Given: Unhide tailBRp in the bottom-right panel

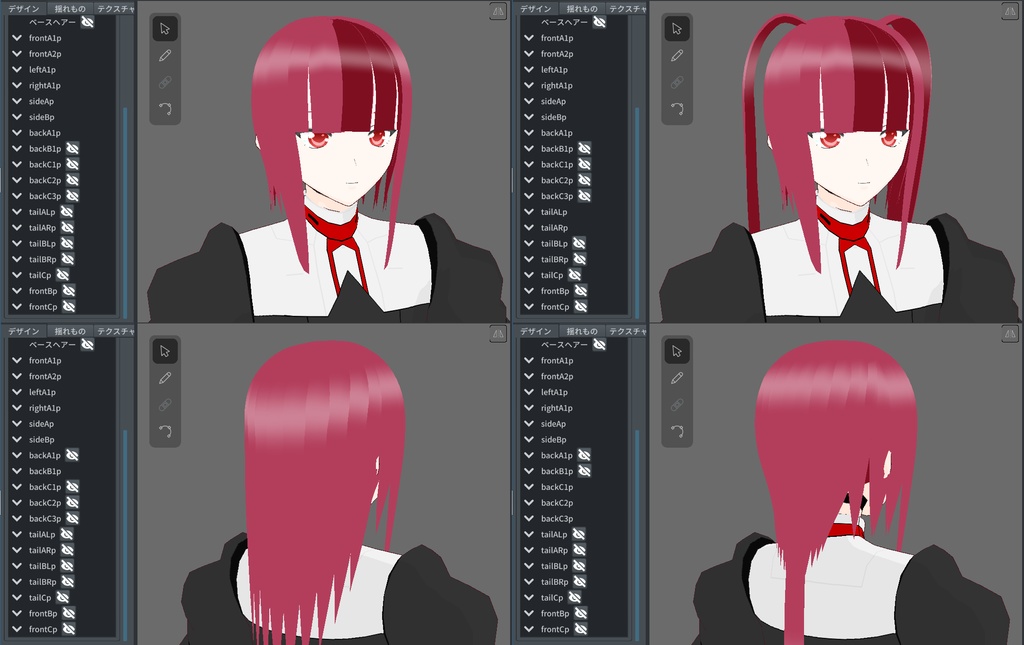Looking at the screenshot, I should point(579,582).
